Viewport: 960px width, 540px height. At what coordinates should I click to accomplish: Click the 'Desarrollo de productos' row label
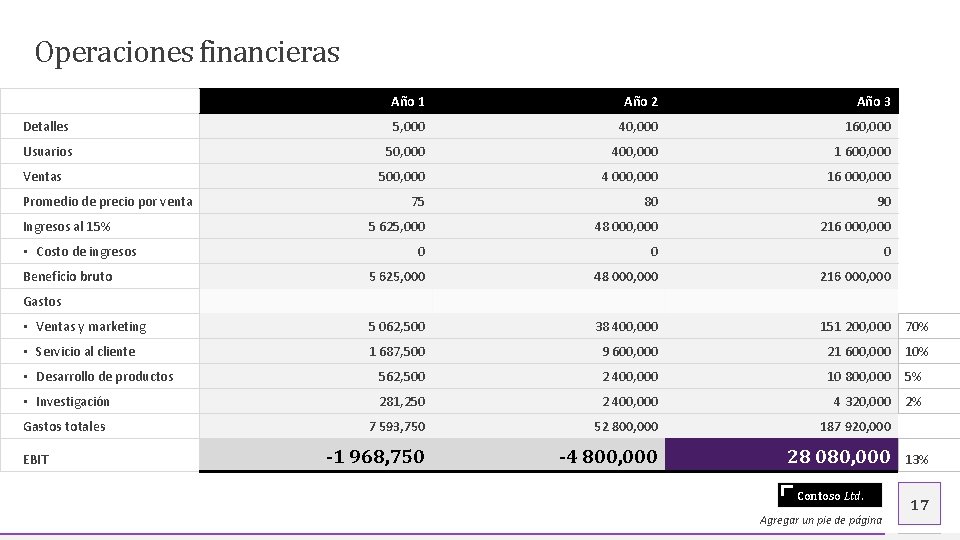click(104, 377)
